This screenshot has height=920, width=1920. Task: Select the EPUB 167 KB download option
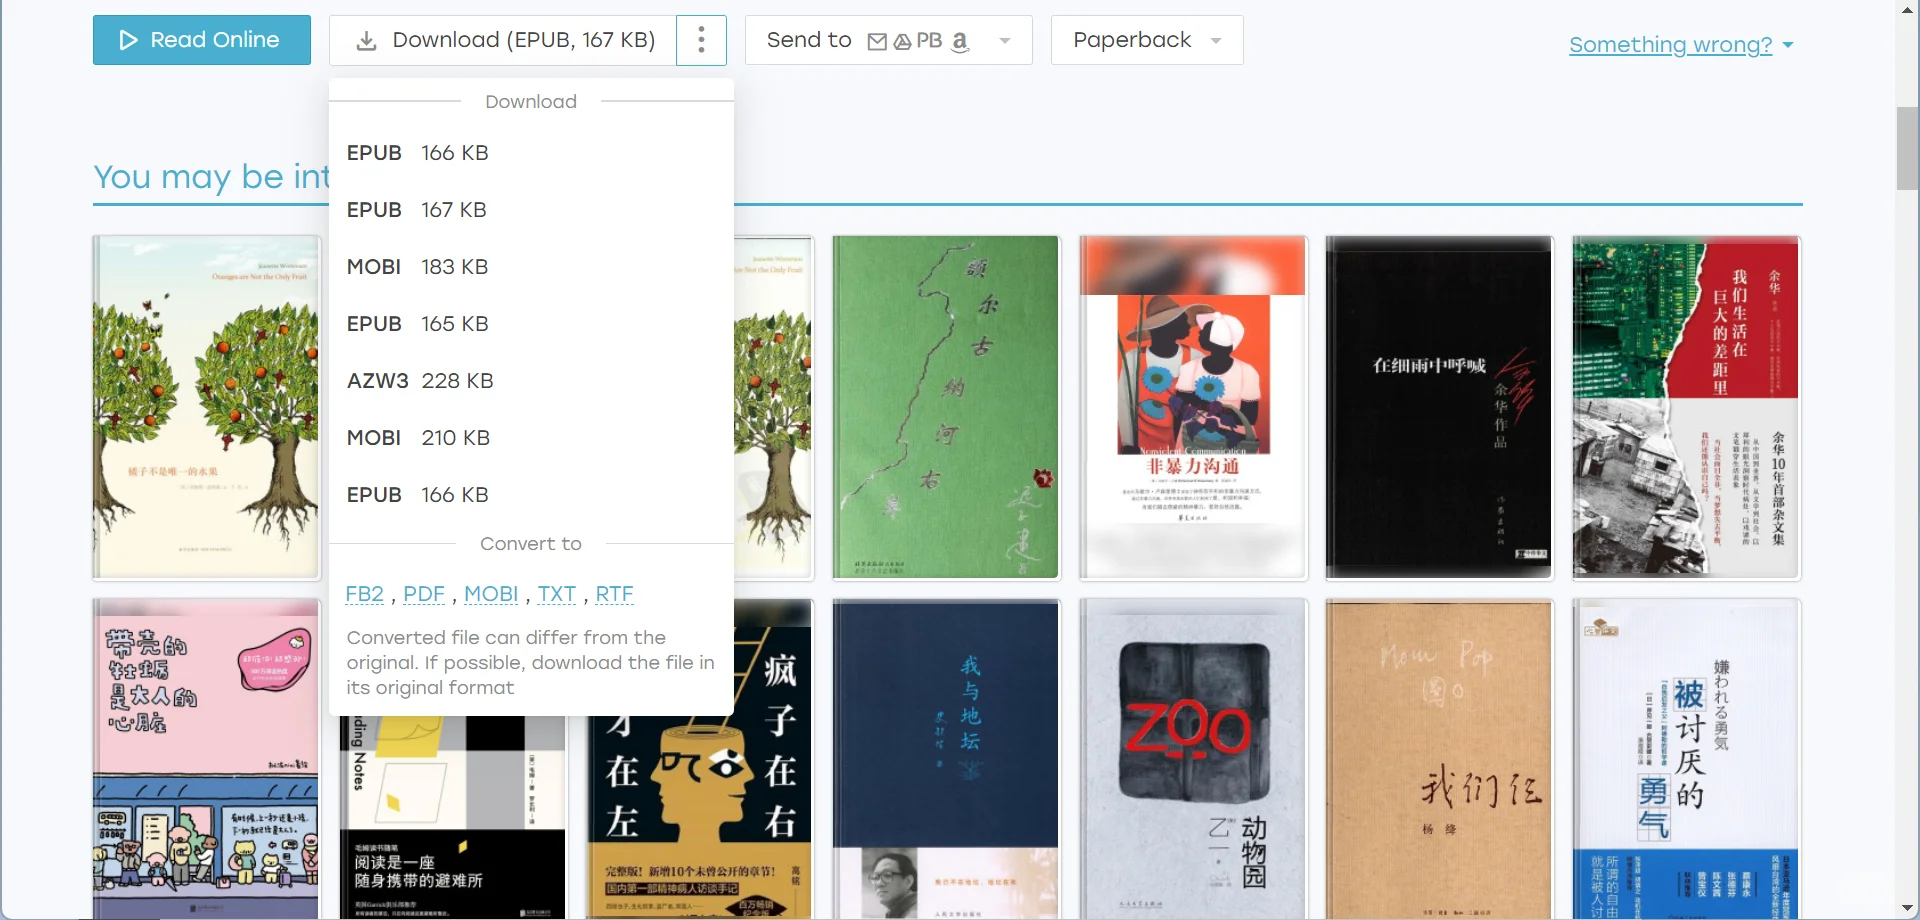click(x=531, y=210)
